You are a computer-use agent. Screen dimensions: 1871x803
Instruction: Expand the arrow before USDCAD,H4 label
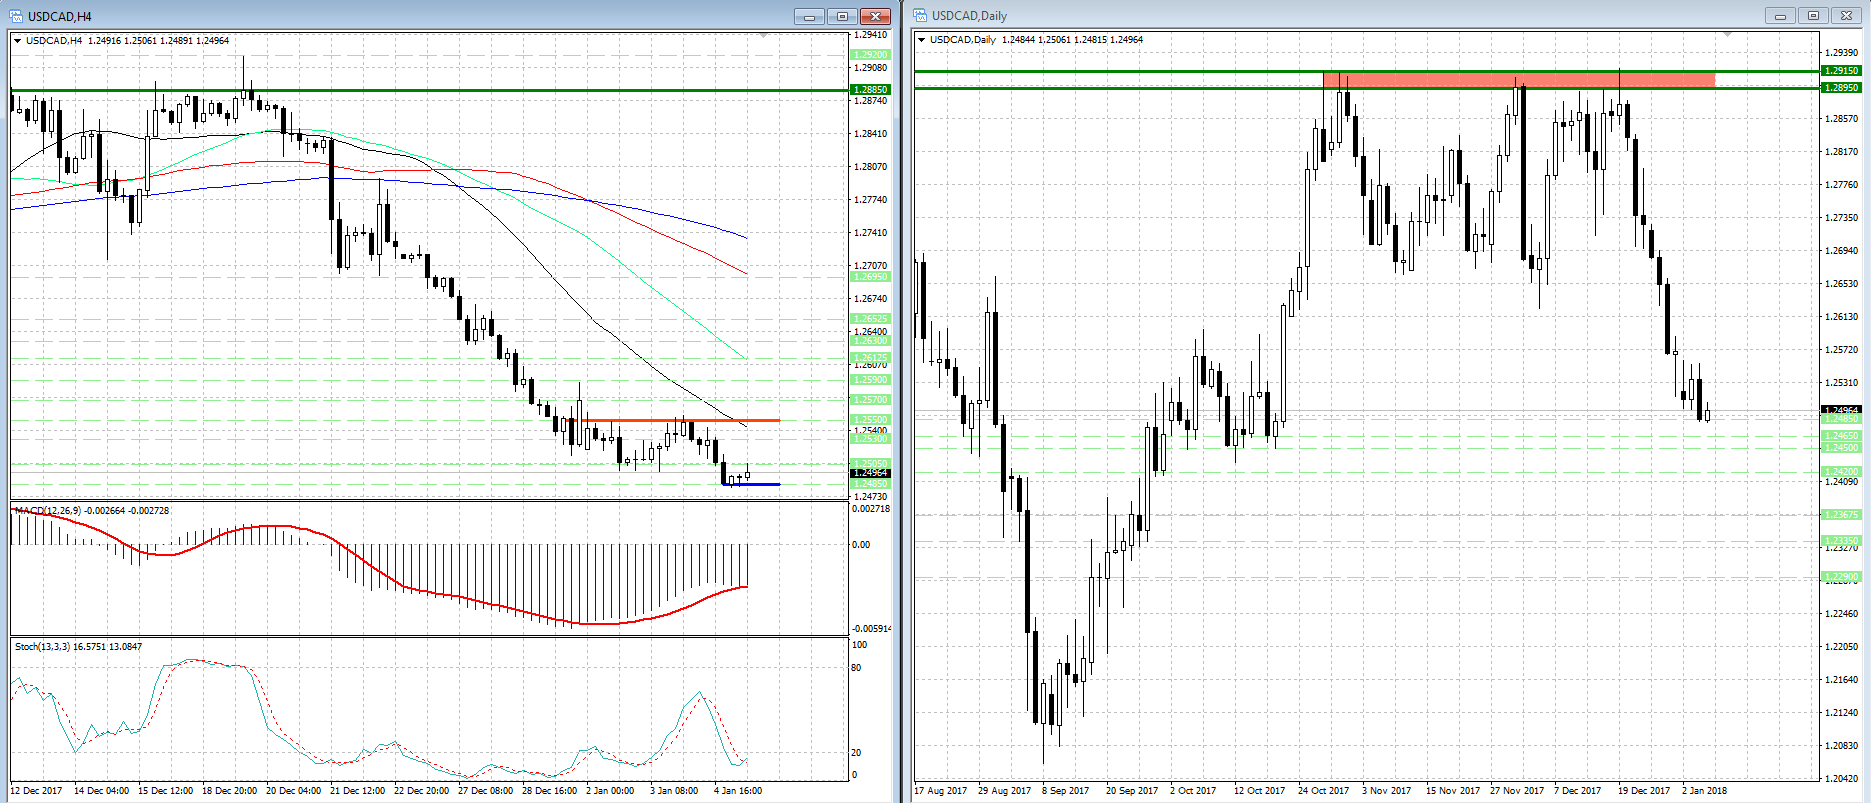[18, 41]
